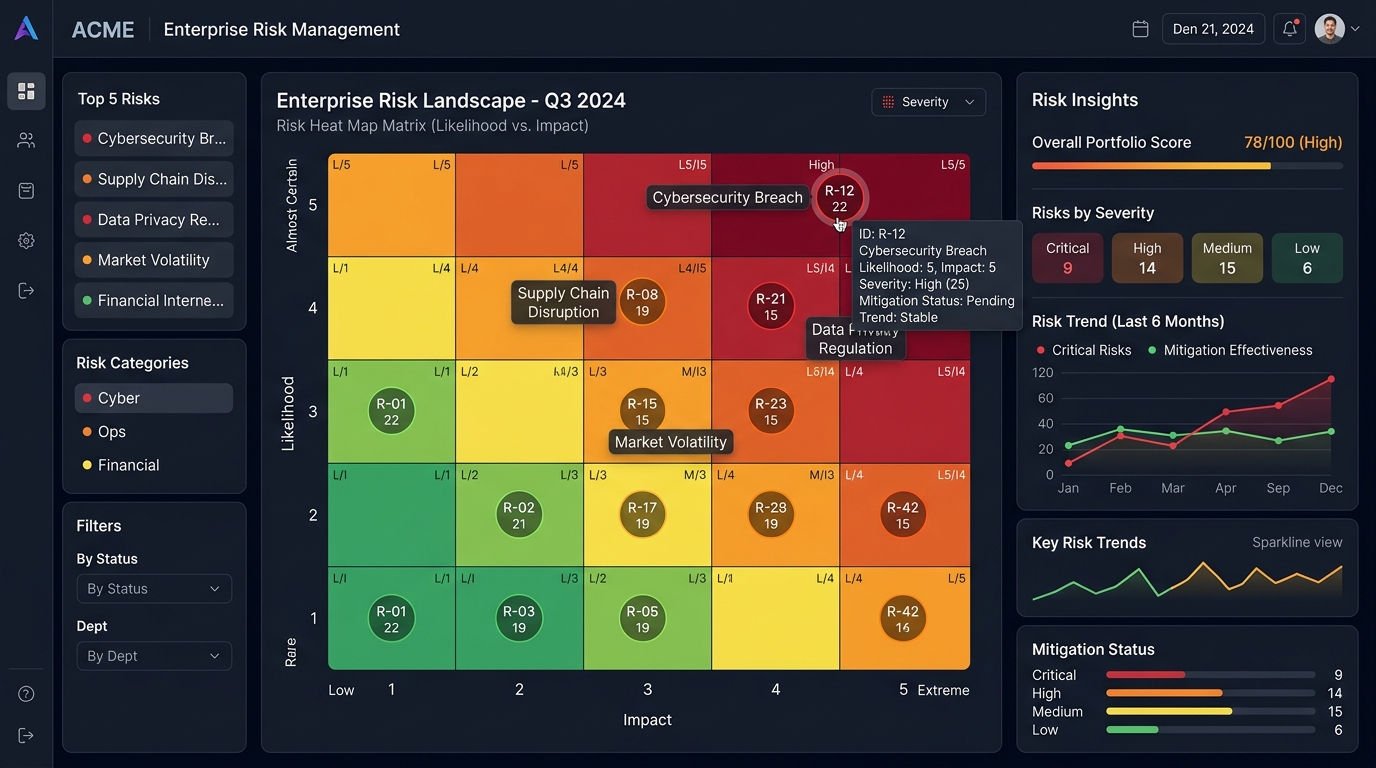Select the R-12 Cybersecurity Breach bubble
Screen dimensions: 1376x768
click(x=839, y=198)
